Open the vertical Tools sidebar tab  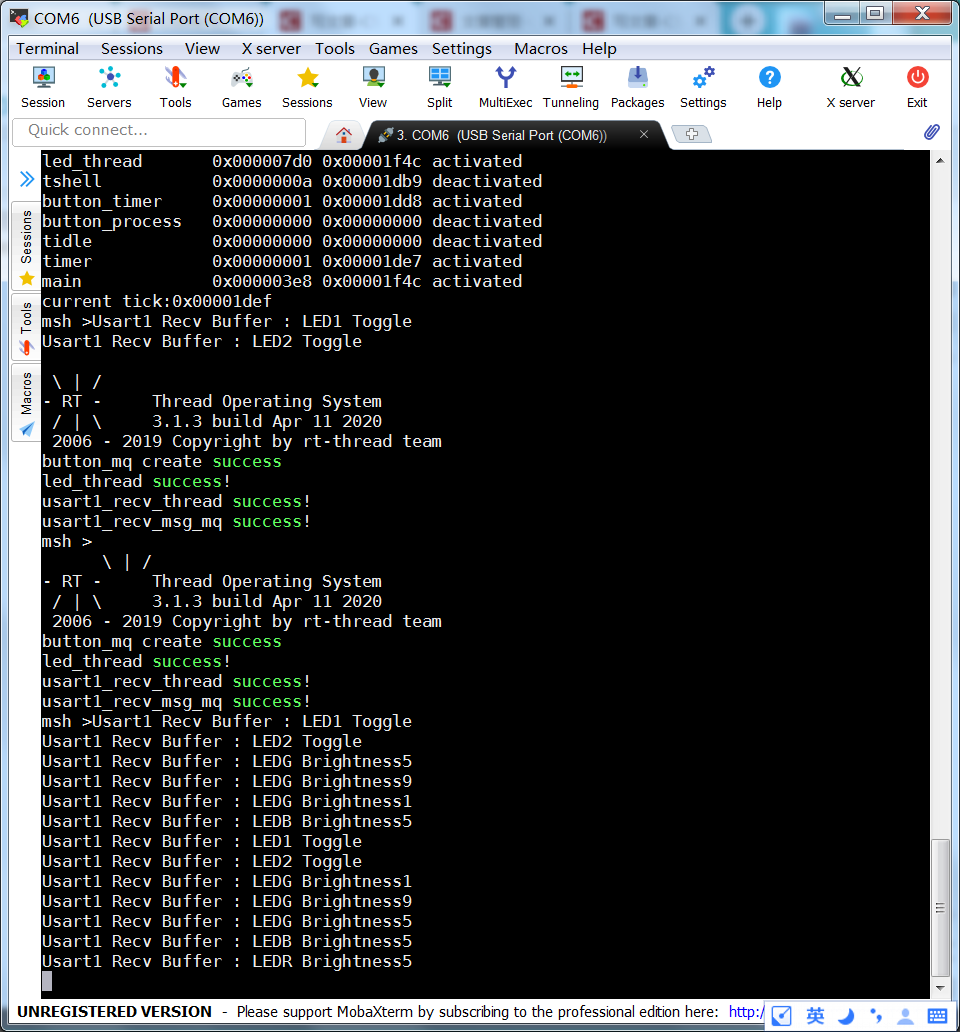[26, 327]
